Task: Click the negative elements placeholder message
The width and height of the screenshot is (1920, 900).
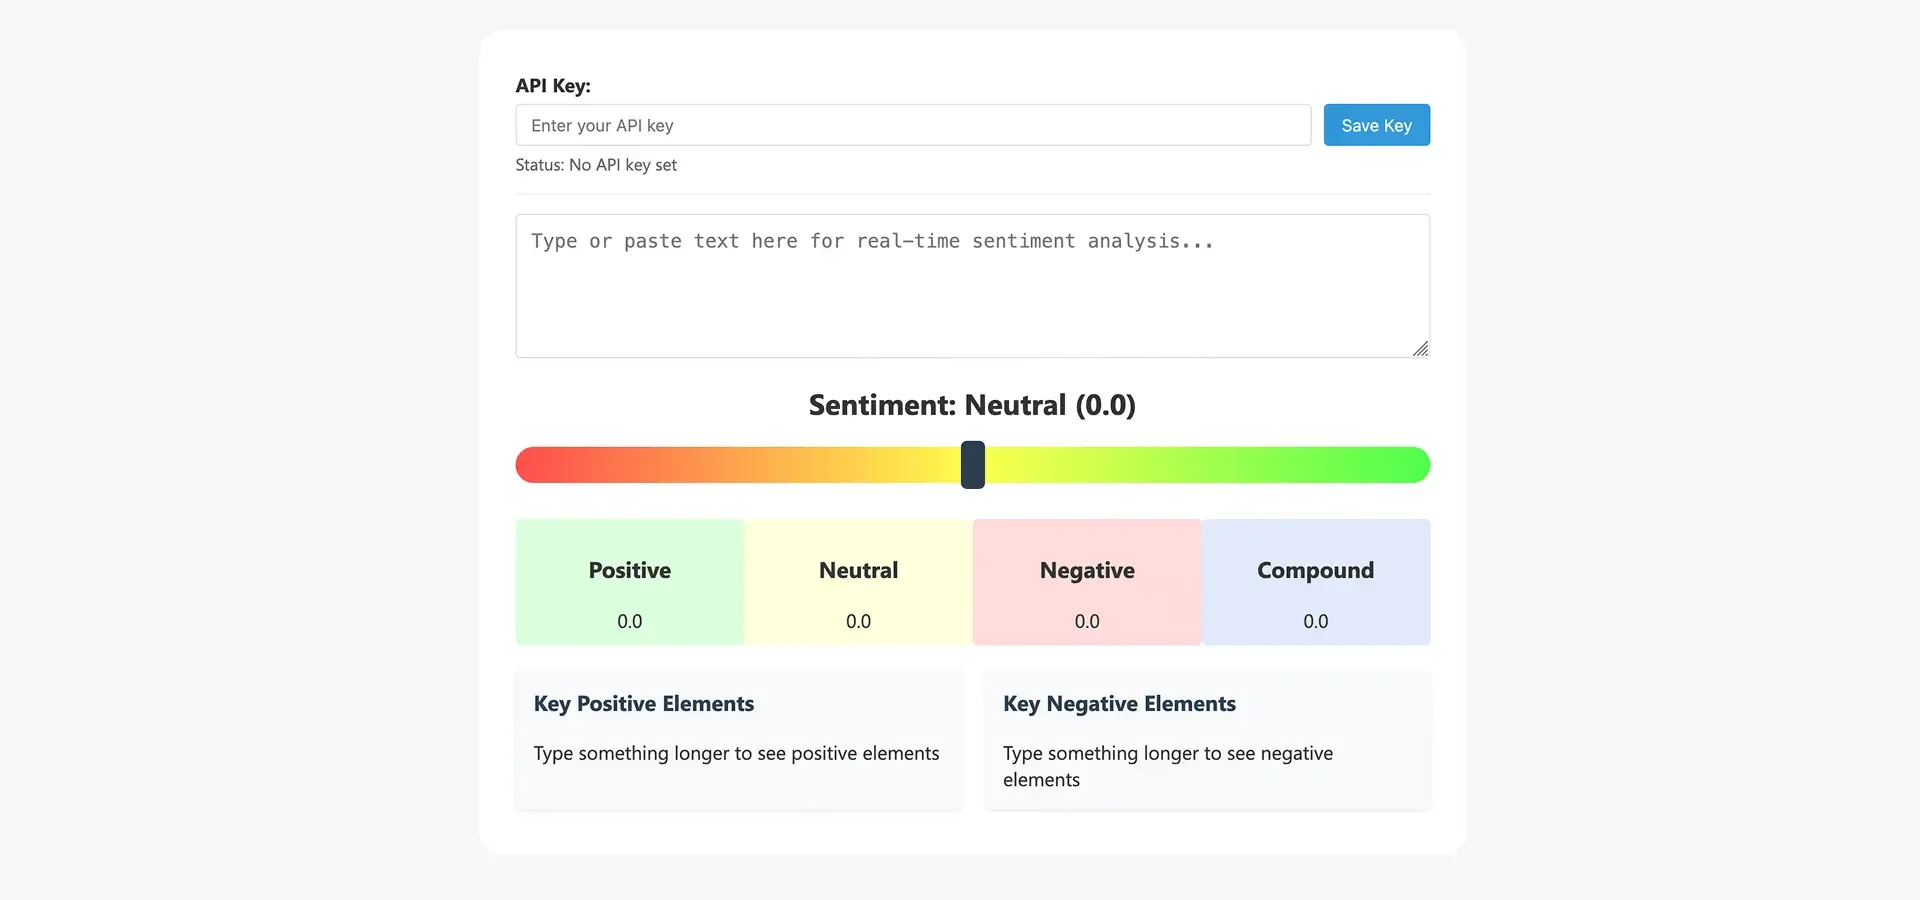Action: click(x=1167, y=766)
